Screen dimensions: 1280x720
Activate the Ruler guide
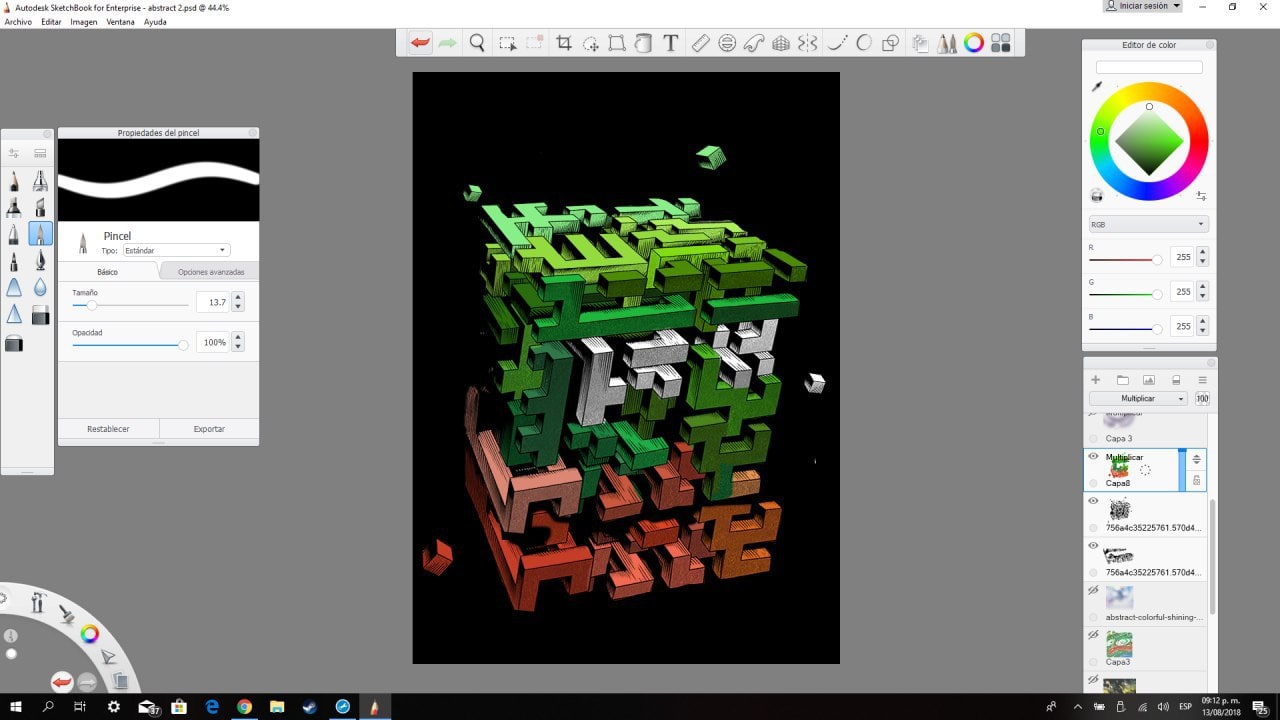pyautogui.click(x=701, y=43)
